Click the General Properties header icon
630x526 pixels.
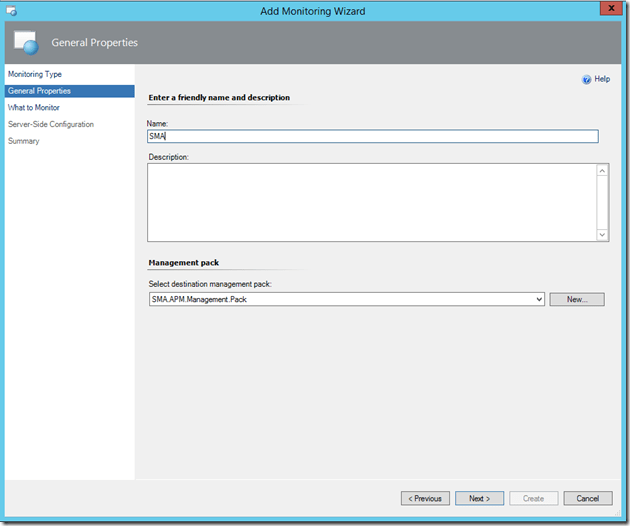click(x=28, y=43)
